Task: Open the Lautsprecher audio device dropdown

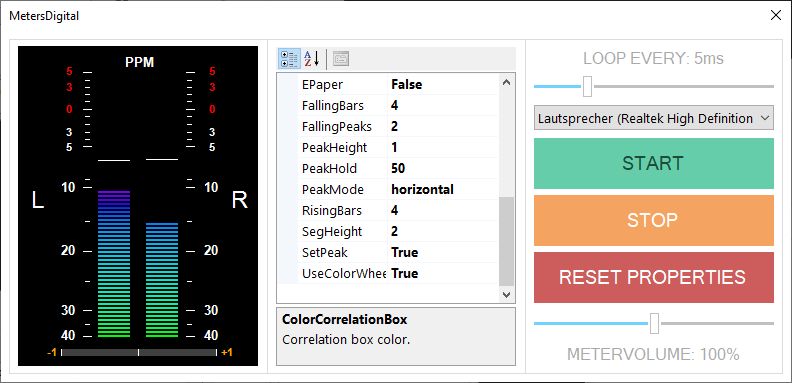Action: (x=654, y=118)
